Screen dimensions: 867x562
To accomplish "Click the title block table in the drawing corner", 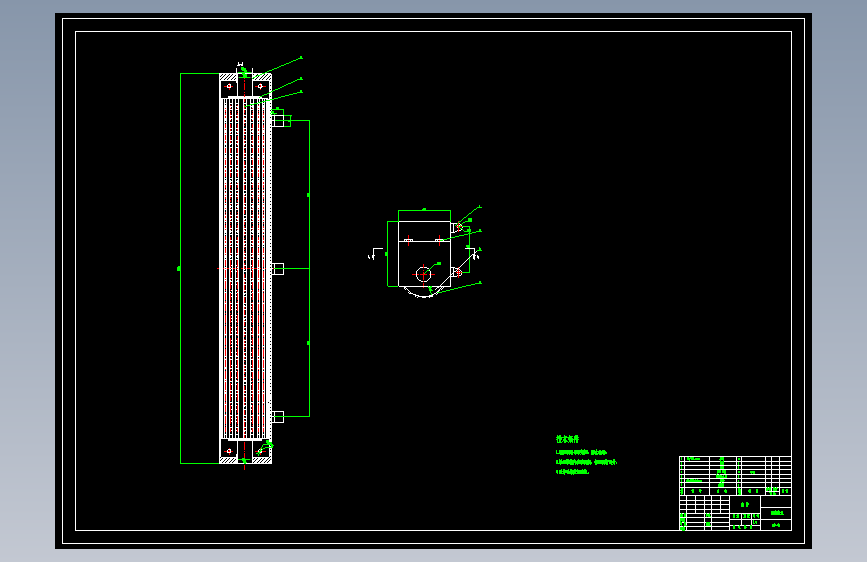I will tap(735, 493).
